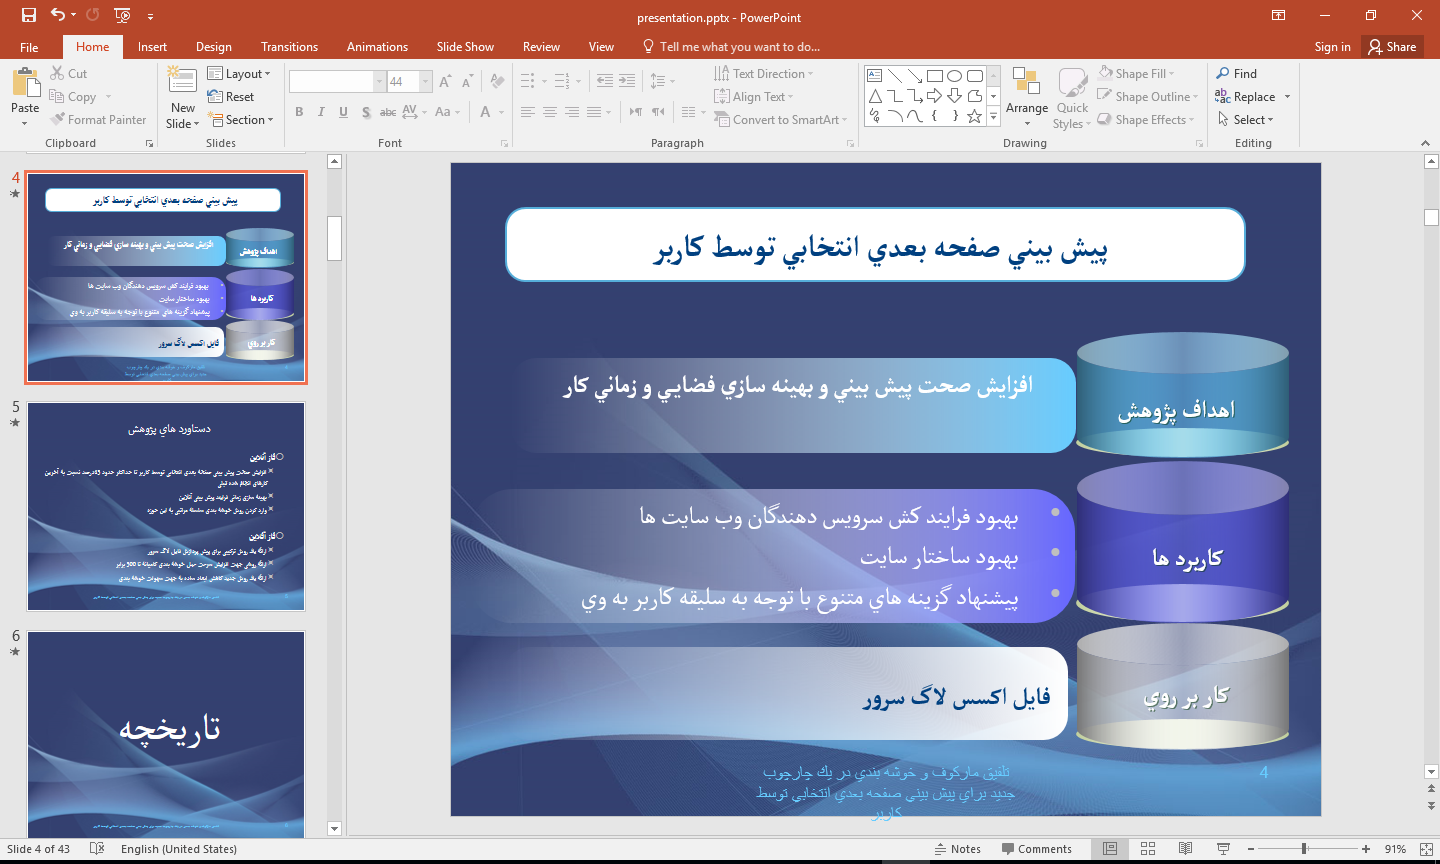Switch to the Animations tab
Viewport: 1440px width, 864px height.
click(377, 47)
